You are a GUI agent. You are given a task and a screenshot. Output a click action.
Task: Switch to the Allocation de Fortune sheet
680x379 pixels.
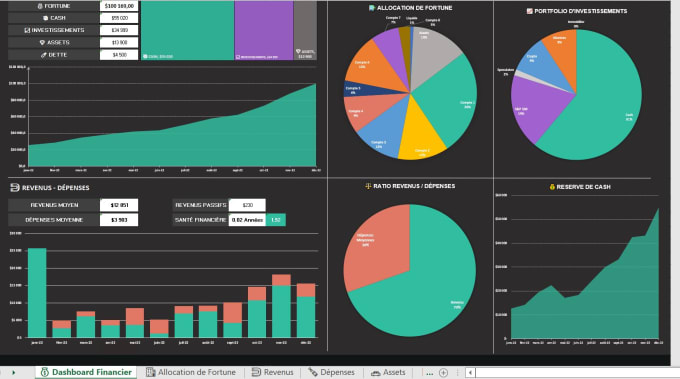coord(191,372)
